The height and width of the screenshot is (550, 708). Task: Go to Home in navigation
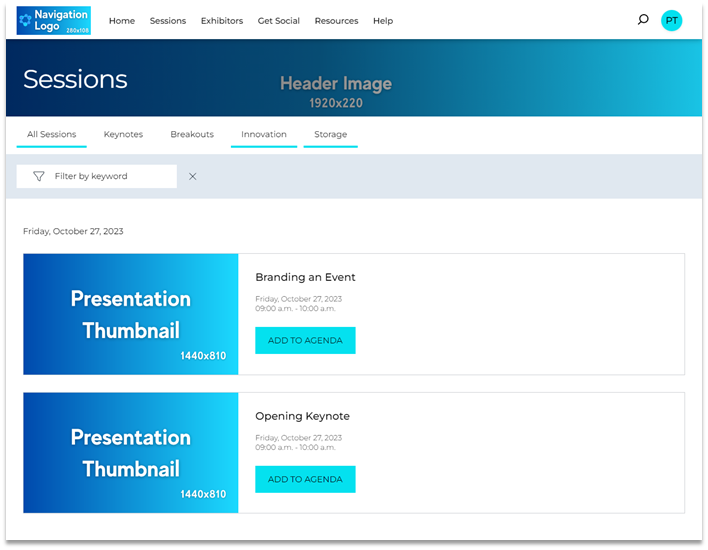(x=122, y=21)
